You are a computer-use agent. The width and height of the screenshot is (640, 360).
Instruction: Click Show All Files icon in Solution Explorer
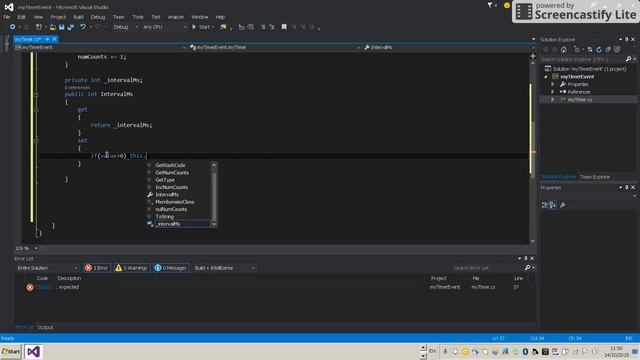(617, 49)
